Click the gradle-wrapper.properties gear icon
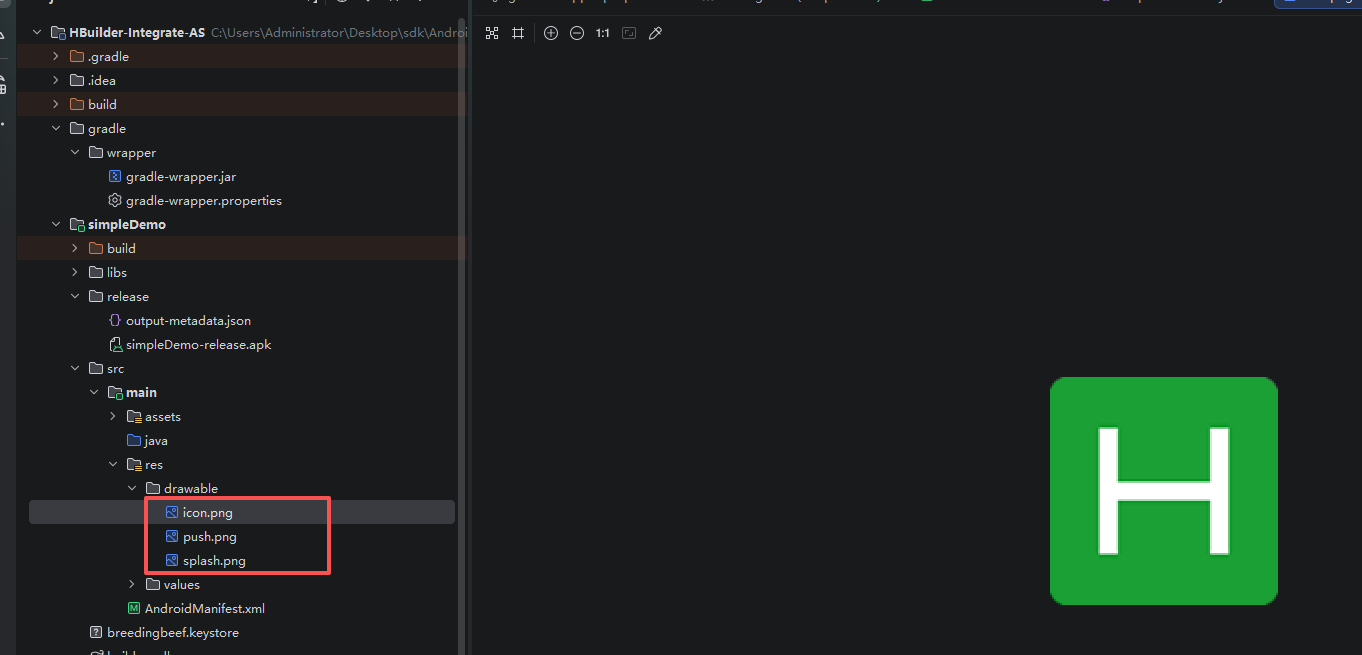Image resolution: width=1362 pixels, height=655 pixels. coord(115,201)
